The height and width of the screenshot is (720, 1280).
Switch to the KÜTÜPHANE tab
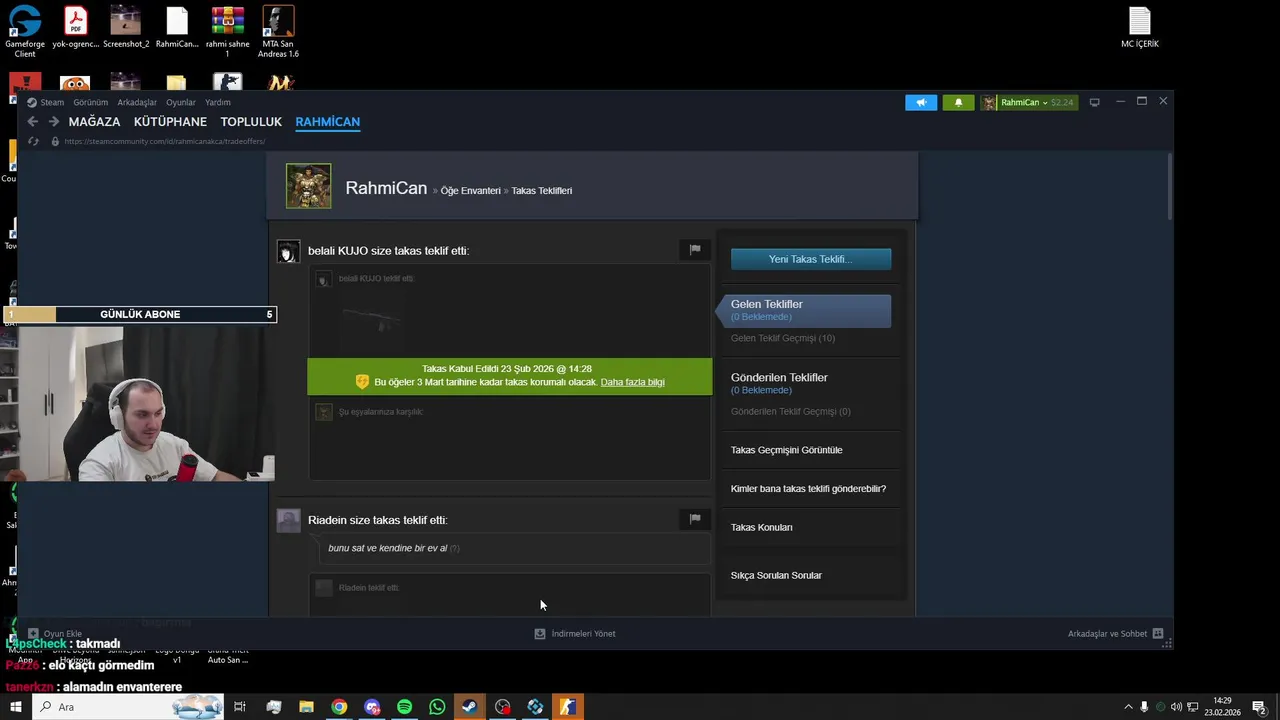tap(170, 122)
